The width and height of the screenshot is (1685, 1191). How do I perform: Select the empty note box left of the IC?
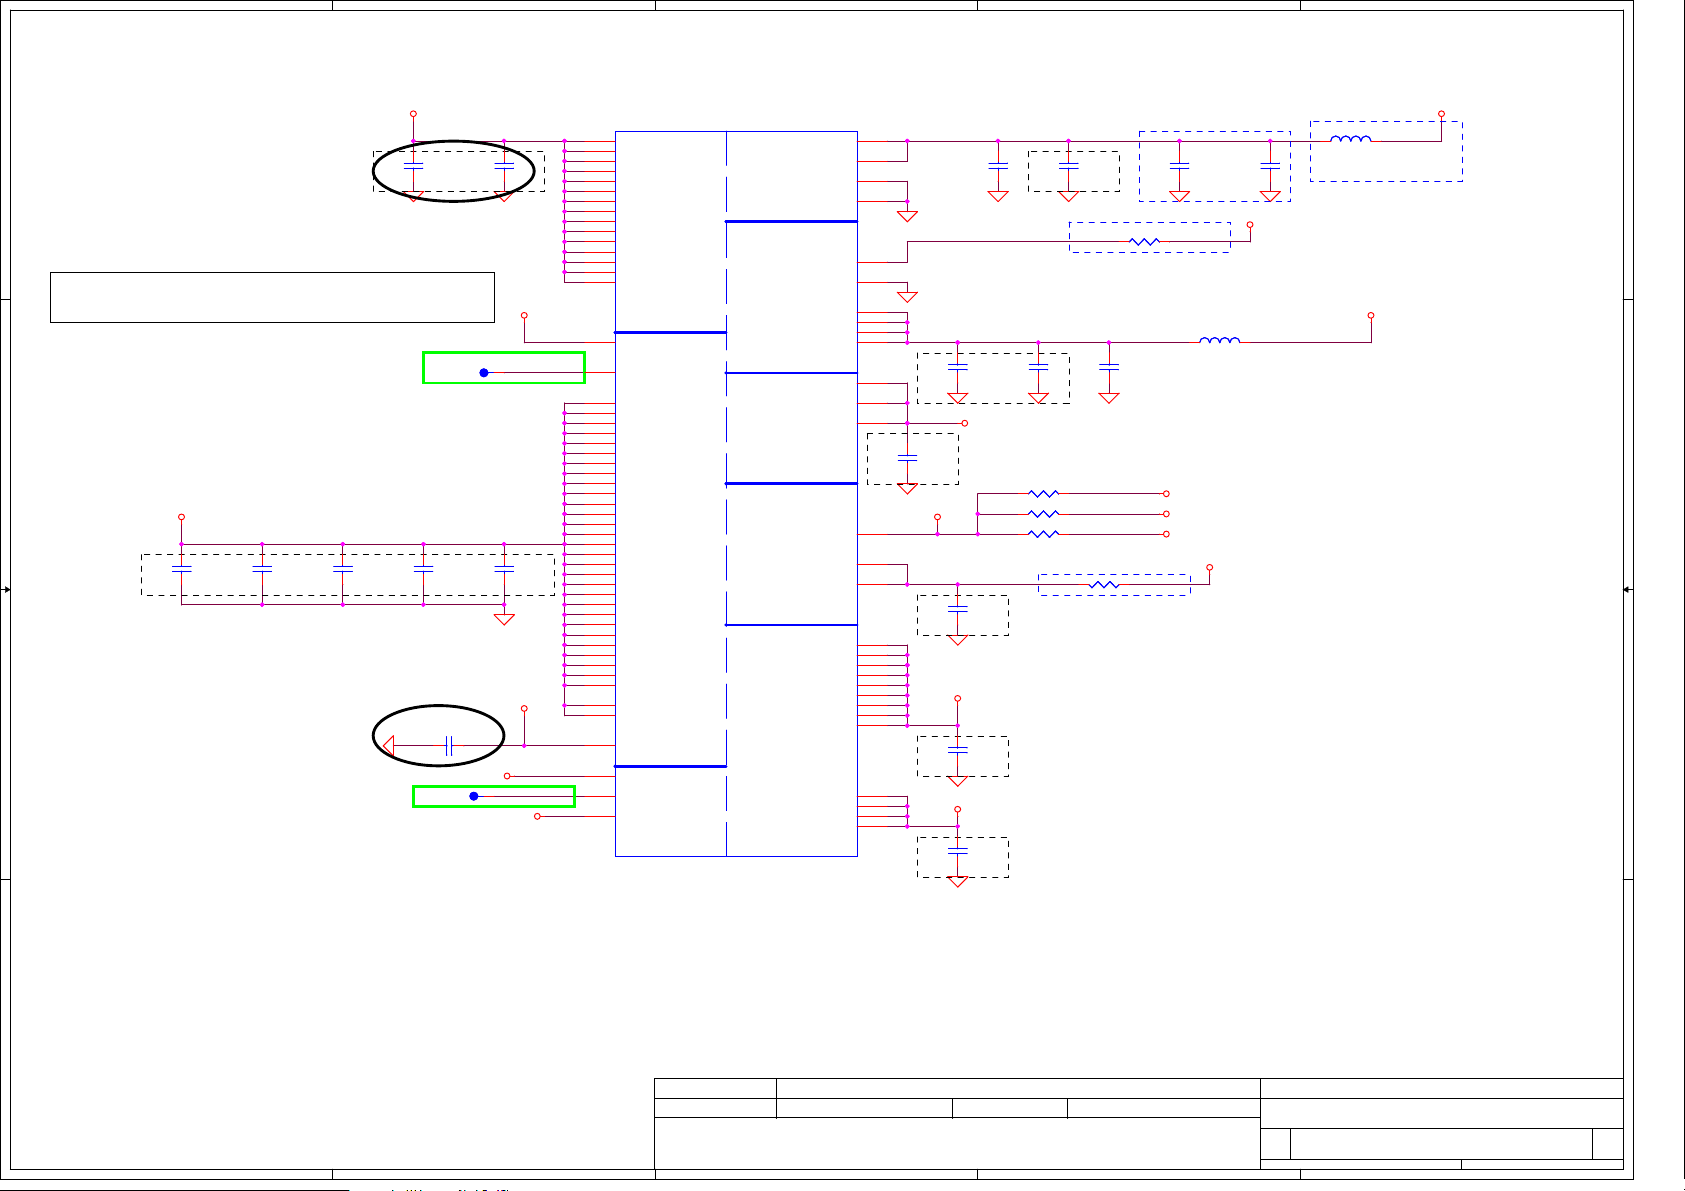pyautogui.click(x=272, y=297)
